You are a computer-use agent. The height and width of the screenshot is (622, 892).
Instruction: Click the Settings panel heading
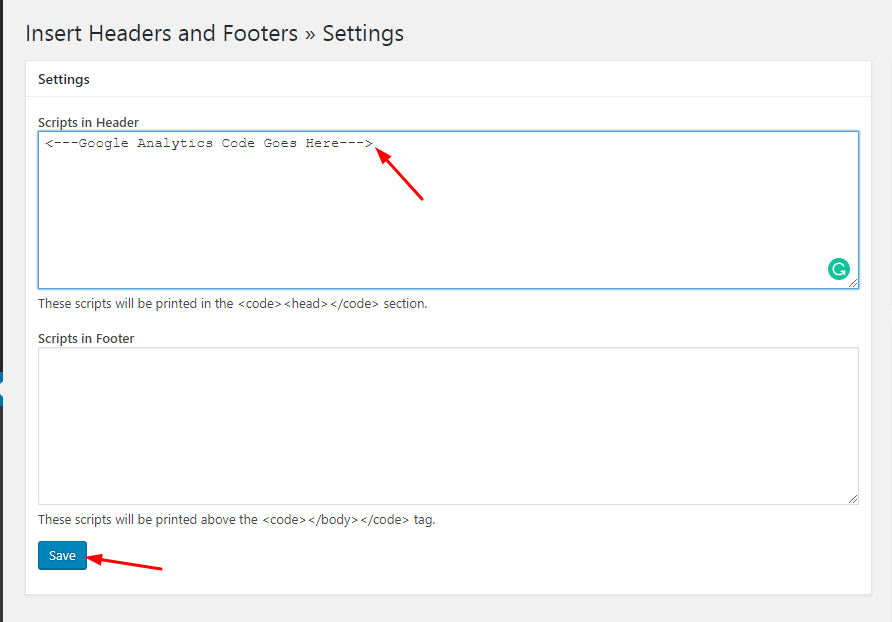click(x=64, y=79)
